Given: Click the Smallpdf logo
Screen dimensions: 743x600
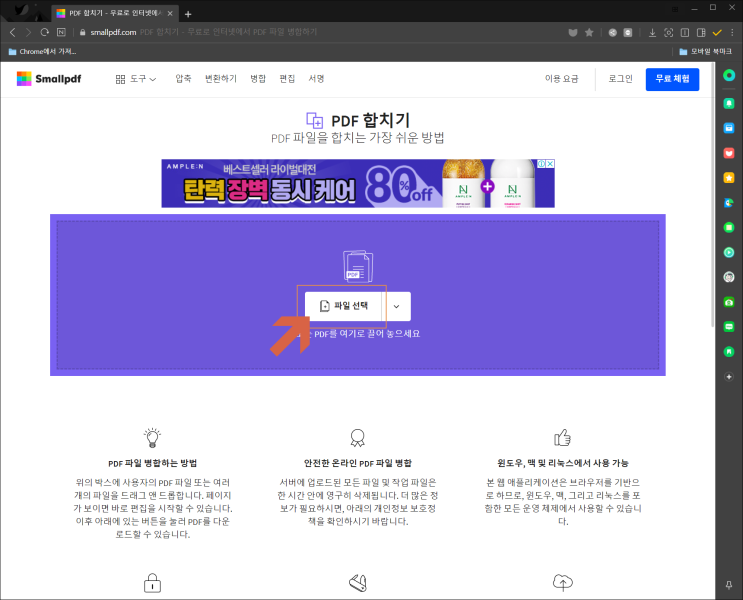Looking at the screenshot, I should click(x=49, y=79).
